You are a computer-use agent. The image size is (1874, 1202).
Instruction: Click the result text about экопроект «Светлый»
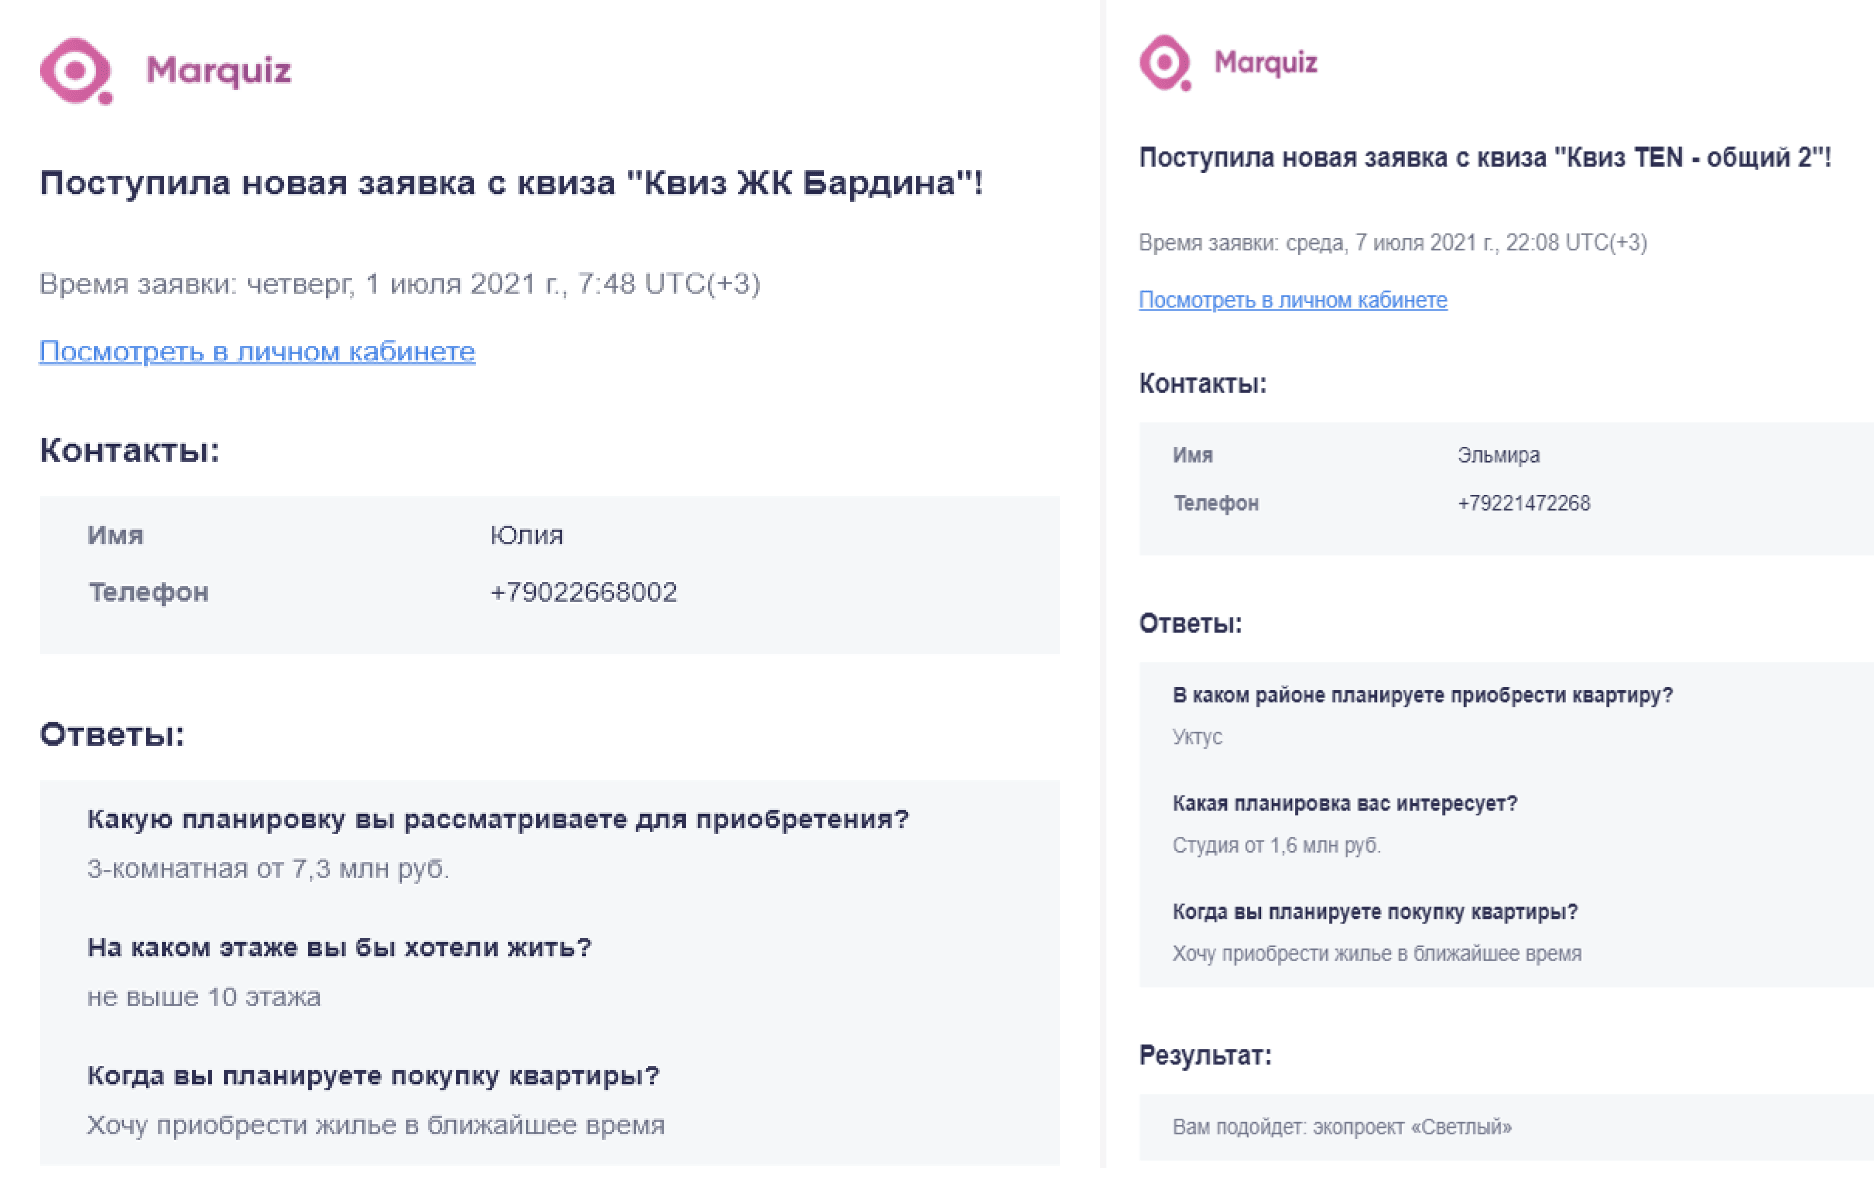coord(1341,1127)
